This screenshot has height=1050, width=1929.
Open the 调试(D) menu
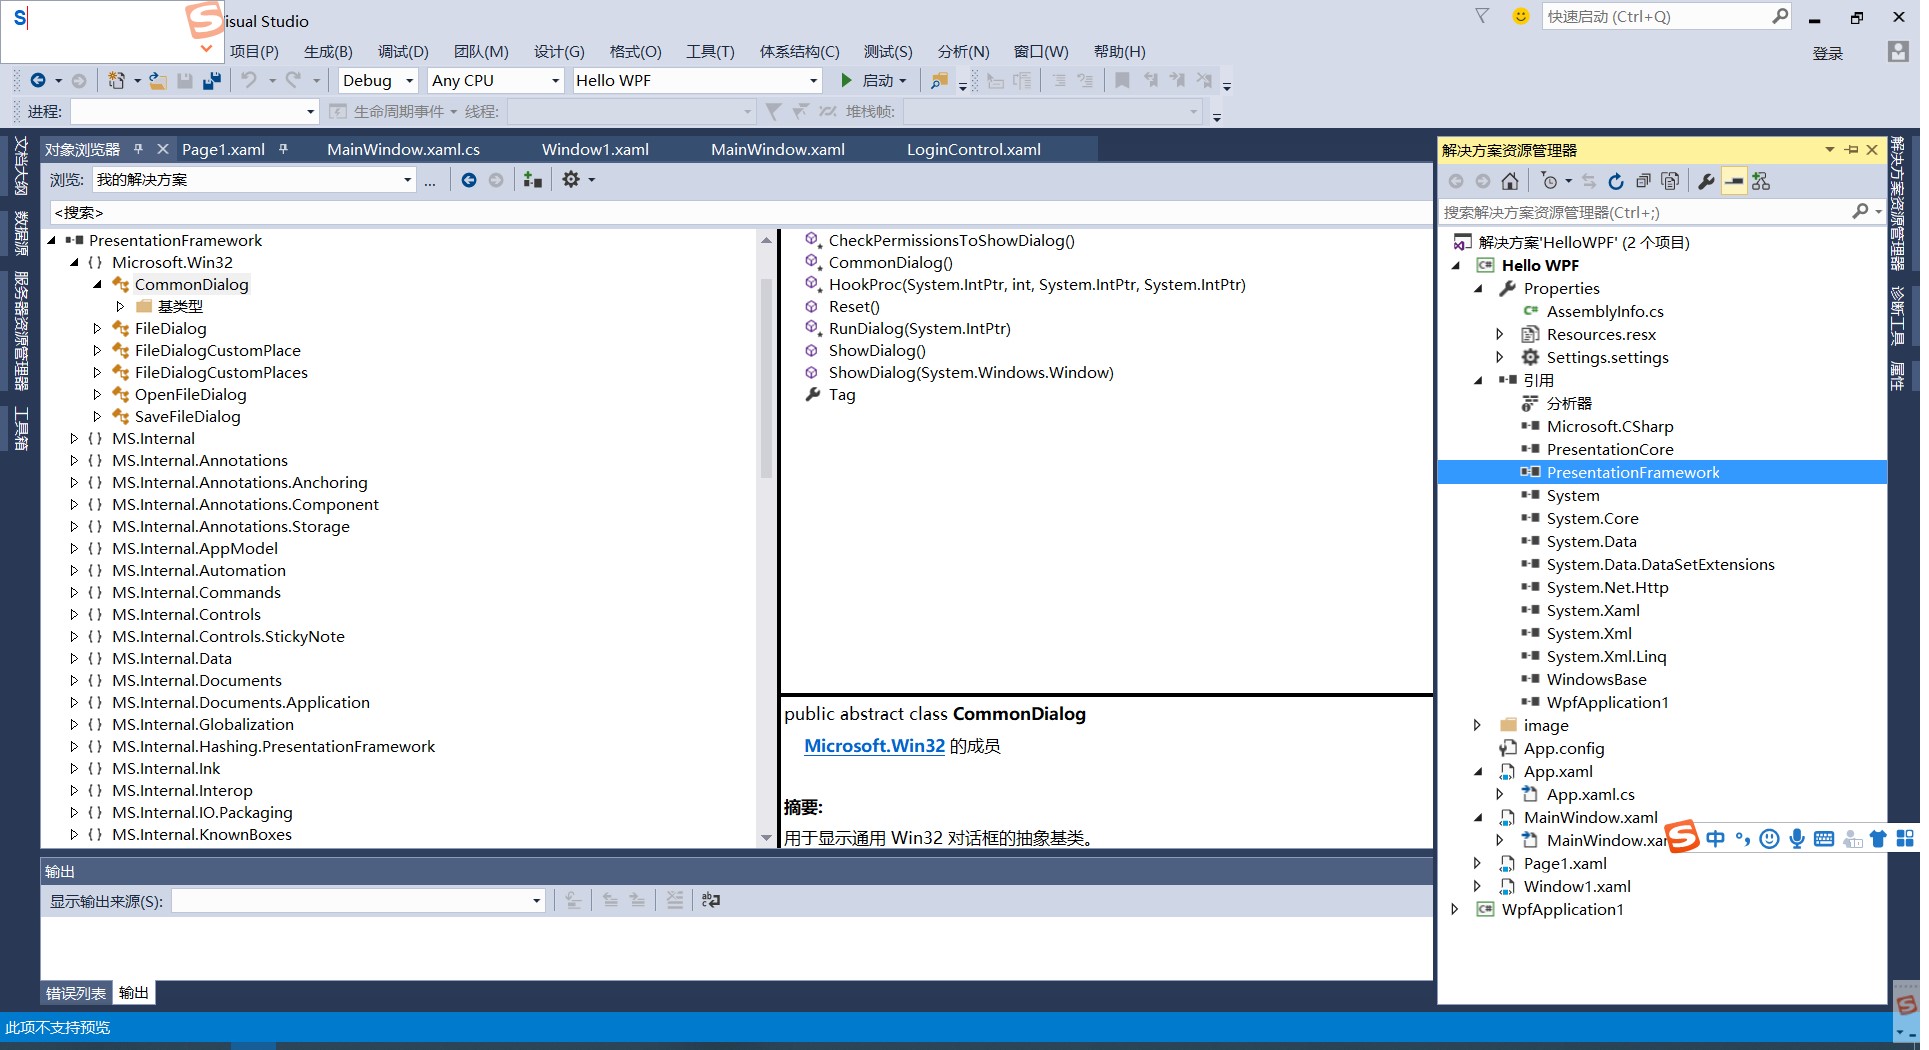(403, 52)
